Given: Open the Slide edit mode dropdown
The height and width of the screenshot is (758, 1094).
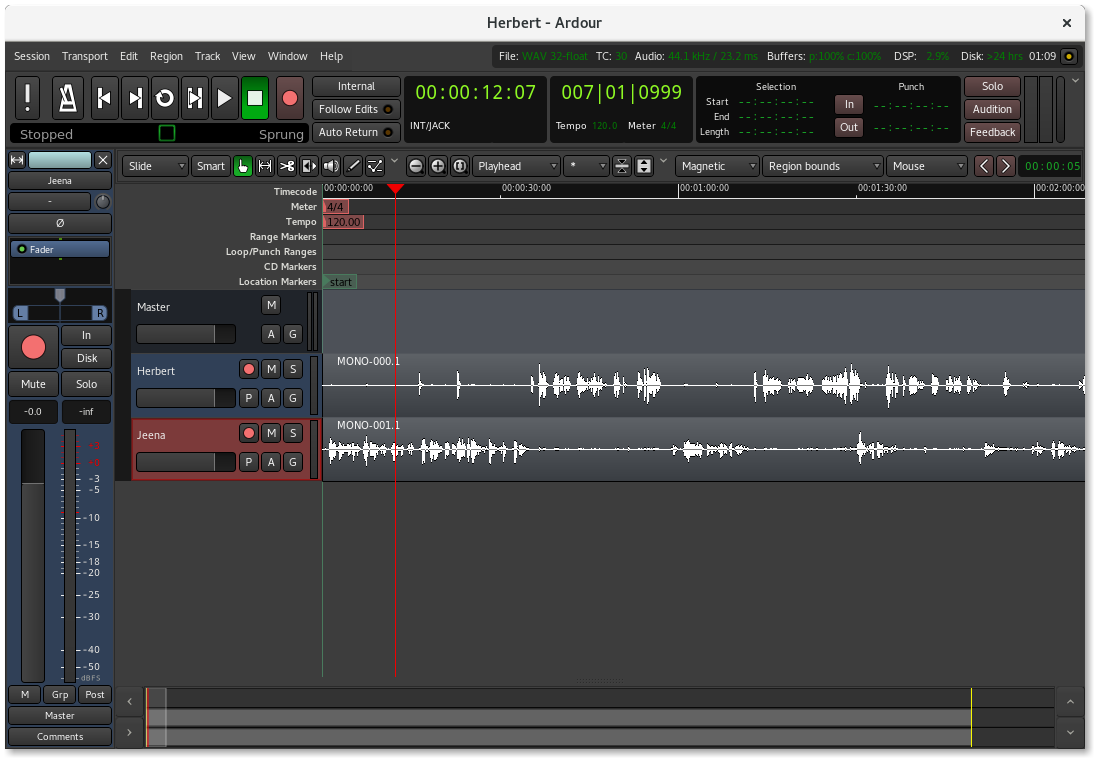Looking at the screenshot, I should pyautogui.click(x=156, y=166).
